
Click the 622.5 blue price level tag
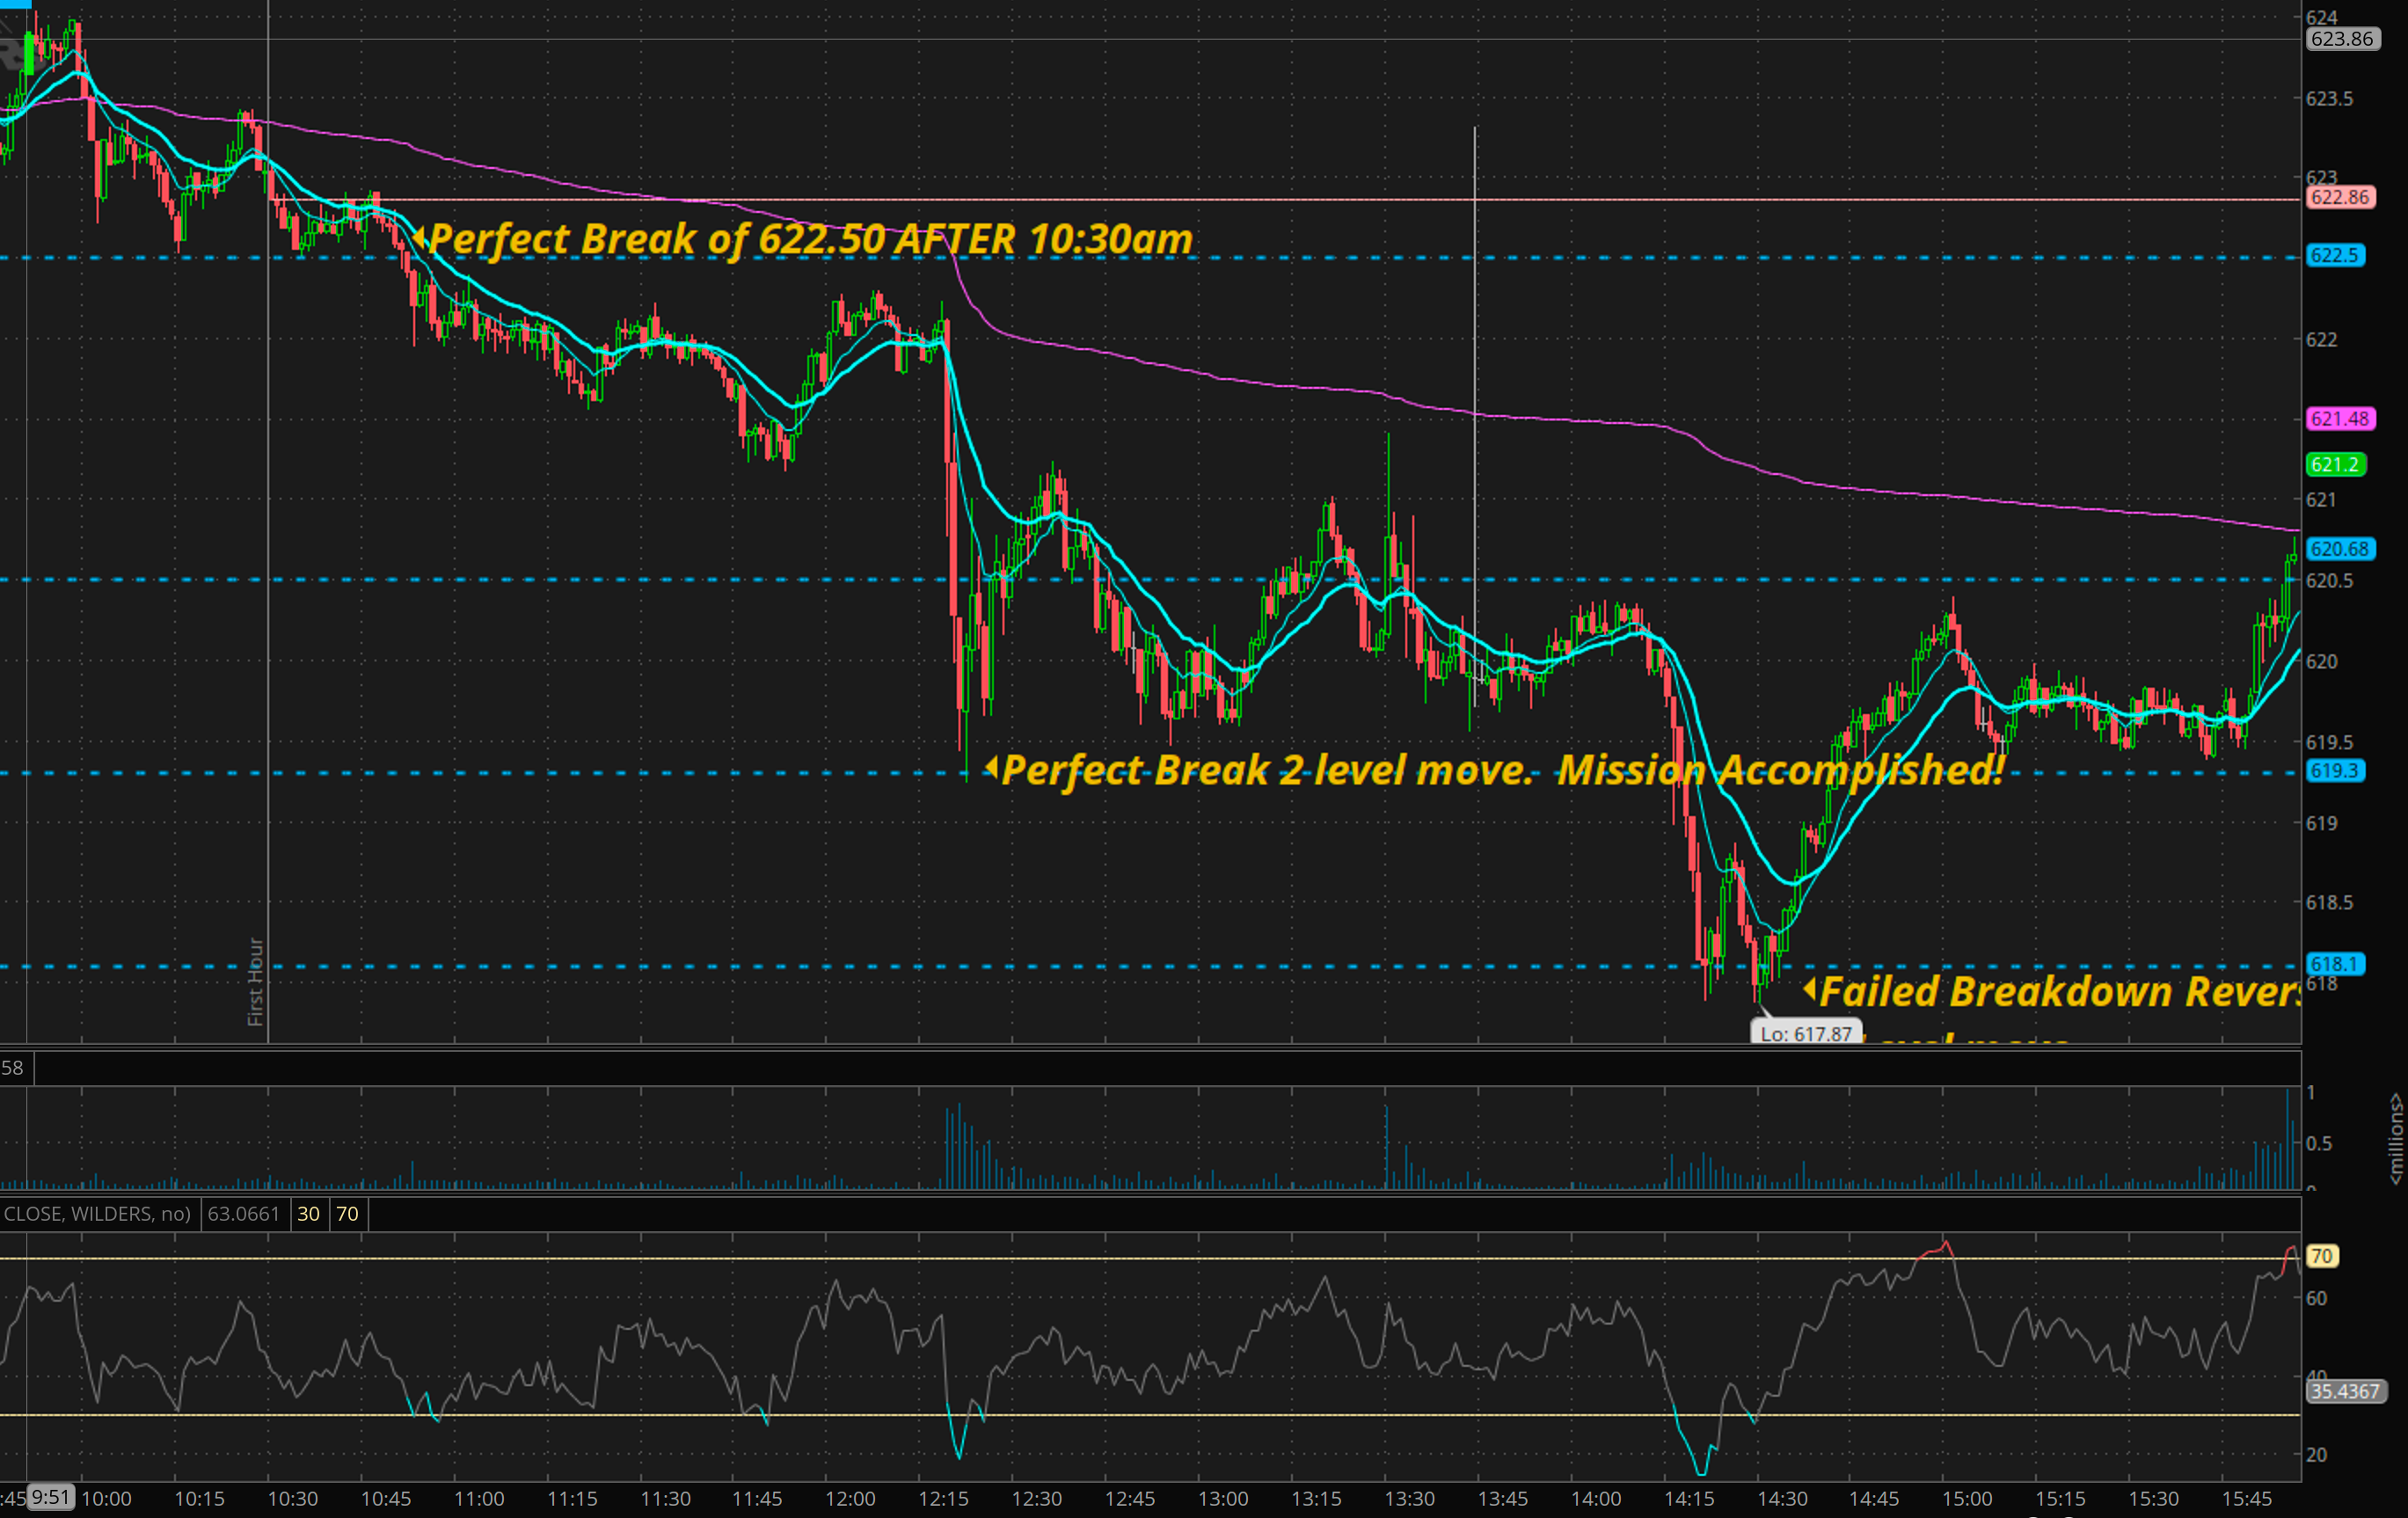click(x=2335, y=255)
